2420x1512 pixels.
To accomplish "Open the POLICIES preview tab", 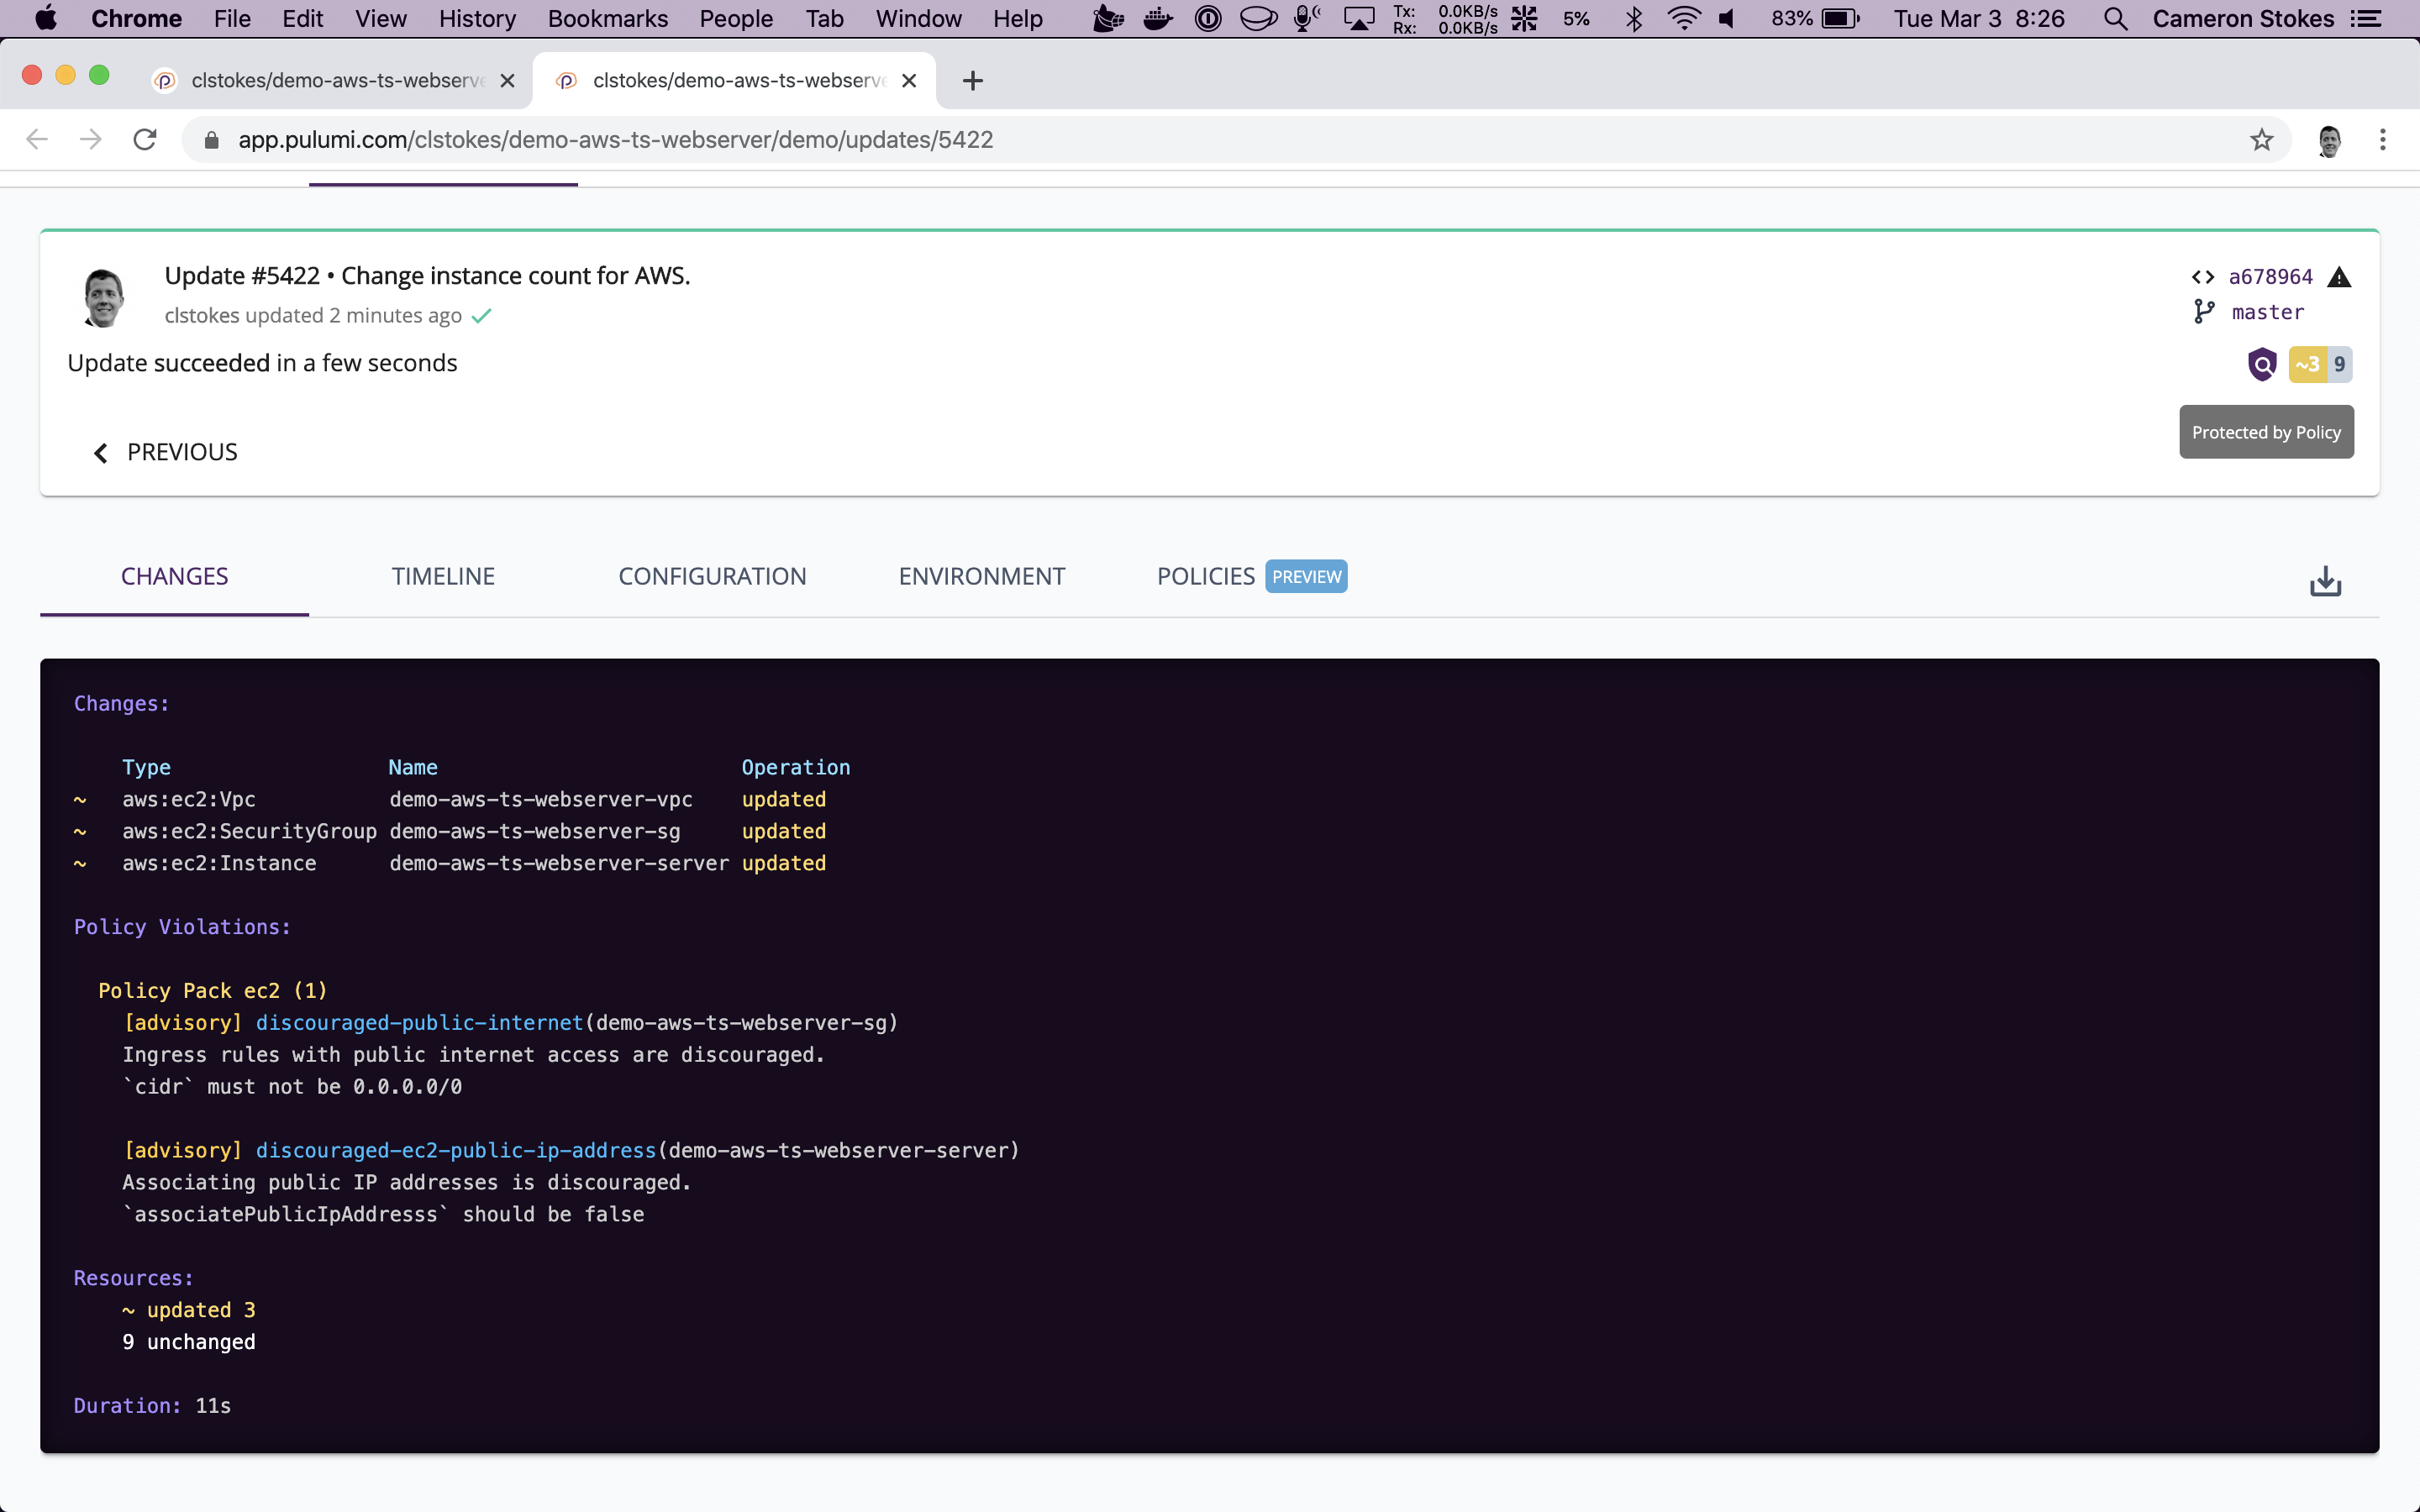I will point(1205,576).
